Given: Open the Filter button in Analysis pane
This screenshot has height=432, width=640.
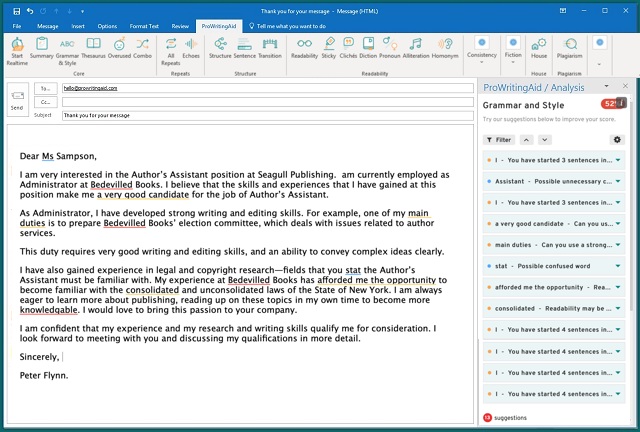Looking at the screenshot, I should click(499, 140).
